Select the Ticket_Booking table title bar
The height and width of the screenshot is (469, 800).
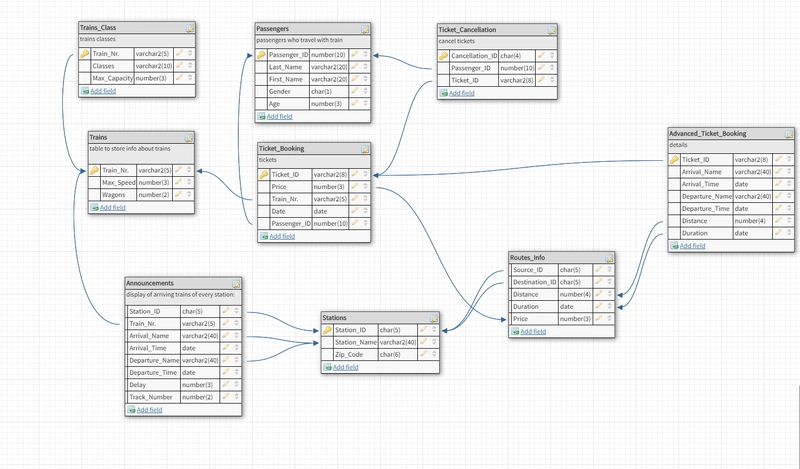[x=314, y=149]
